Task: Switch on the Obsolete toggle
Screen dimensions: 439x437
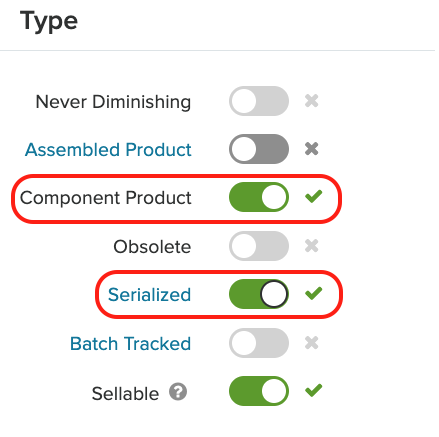Action: click(x=259, y=246)
